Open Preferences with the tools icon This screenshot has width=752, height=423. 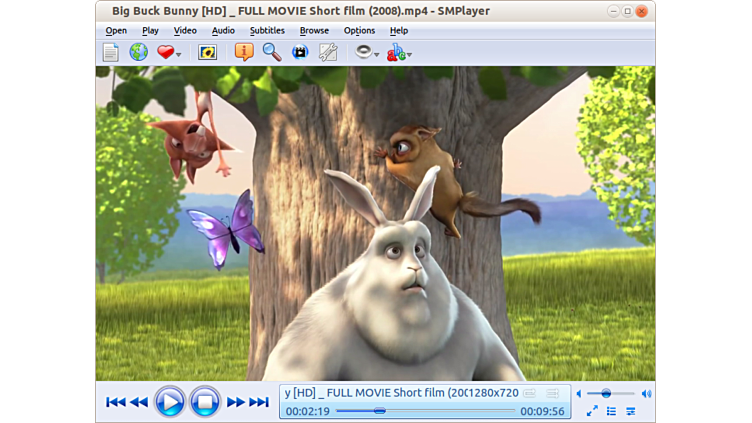[x=327, y=52]
